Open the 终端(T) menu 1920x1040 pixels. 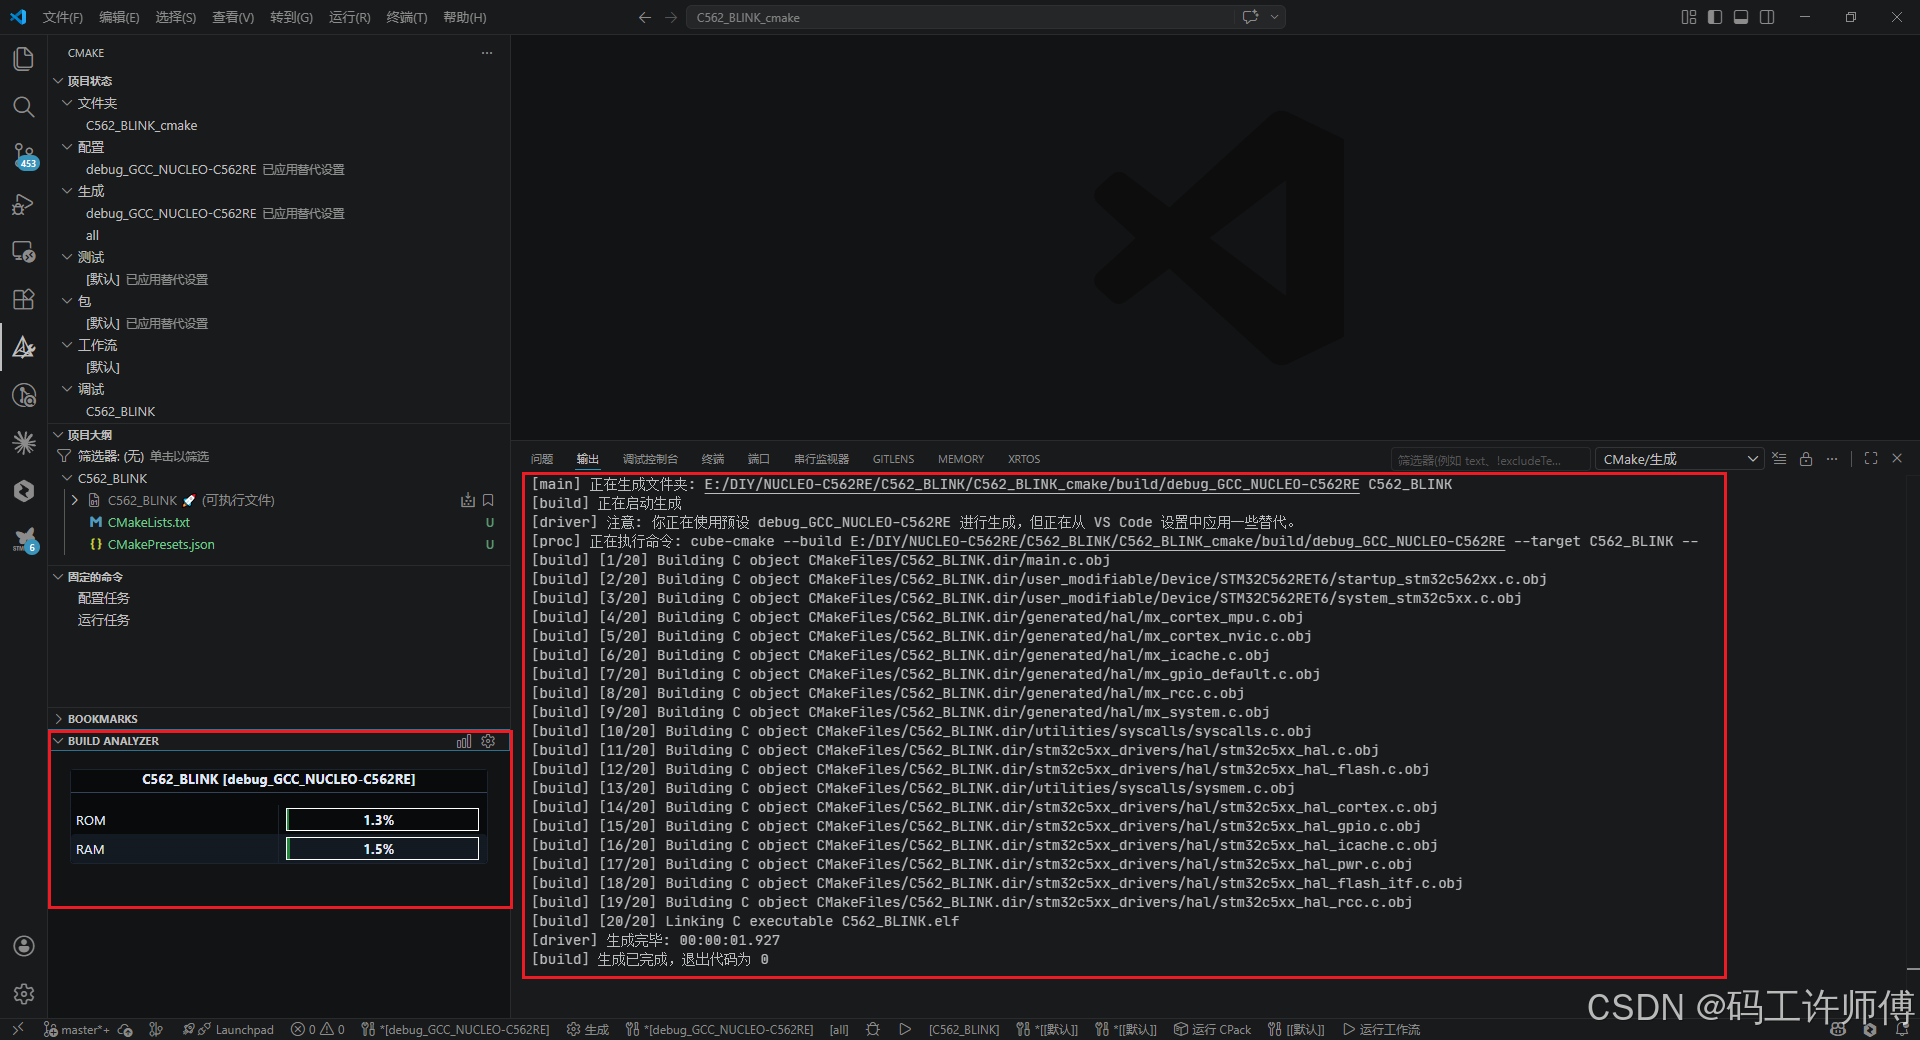406,17
